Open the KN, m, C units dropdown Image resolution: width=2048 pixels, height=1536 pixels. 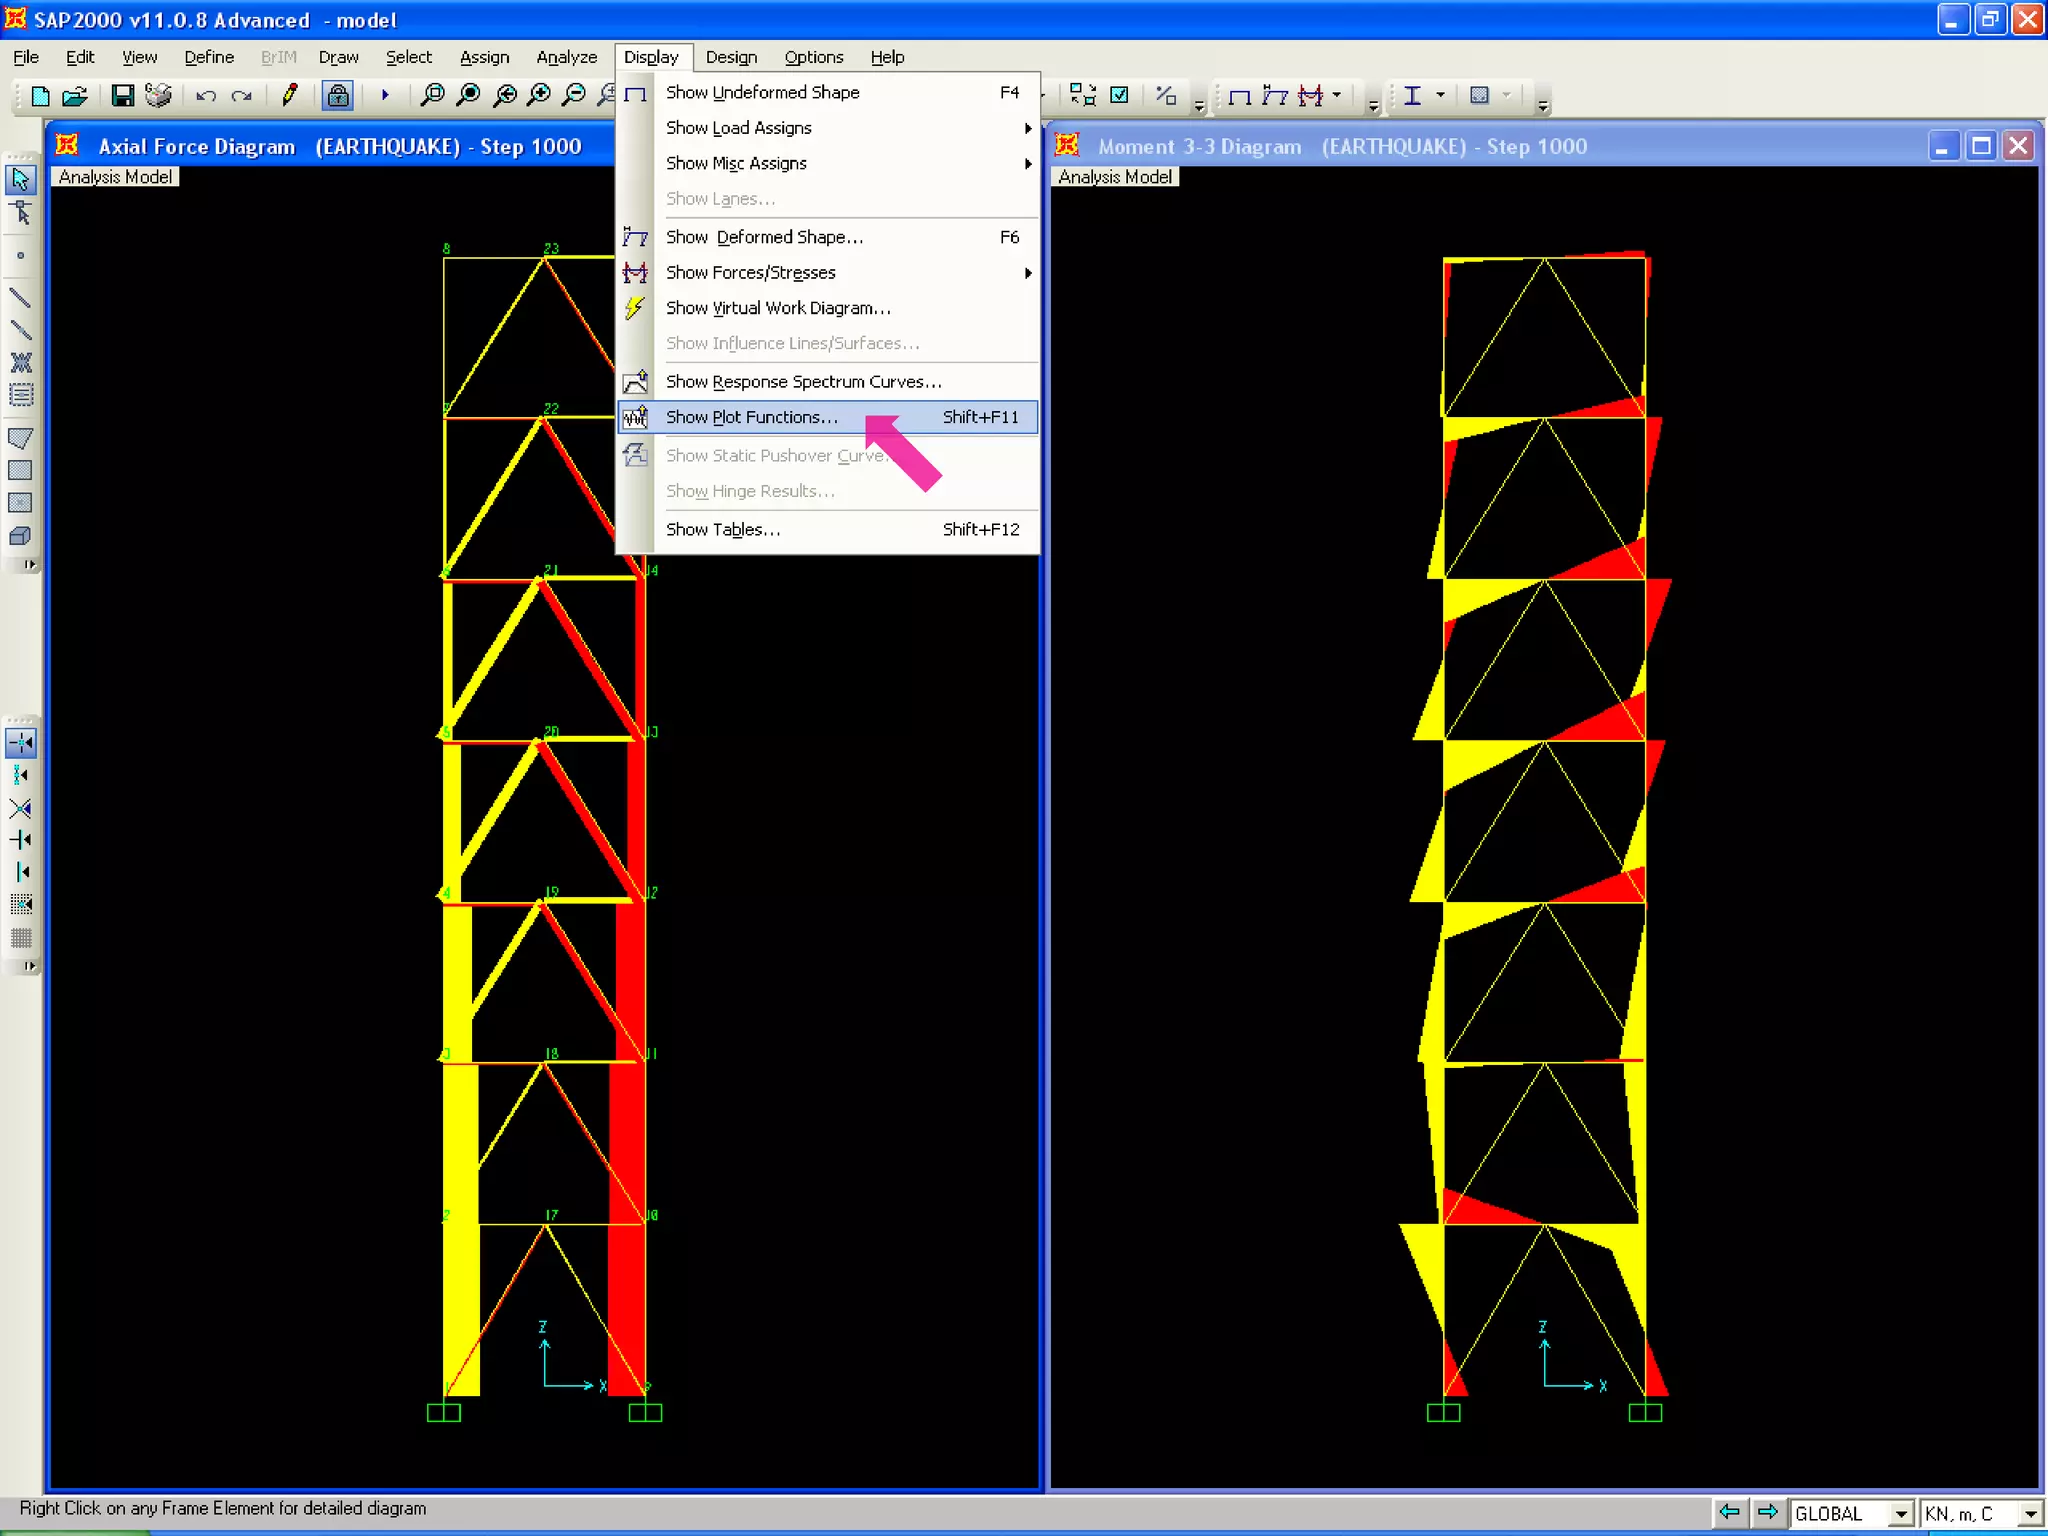pyautogui.click(x=2030, y=1514)
